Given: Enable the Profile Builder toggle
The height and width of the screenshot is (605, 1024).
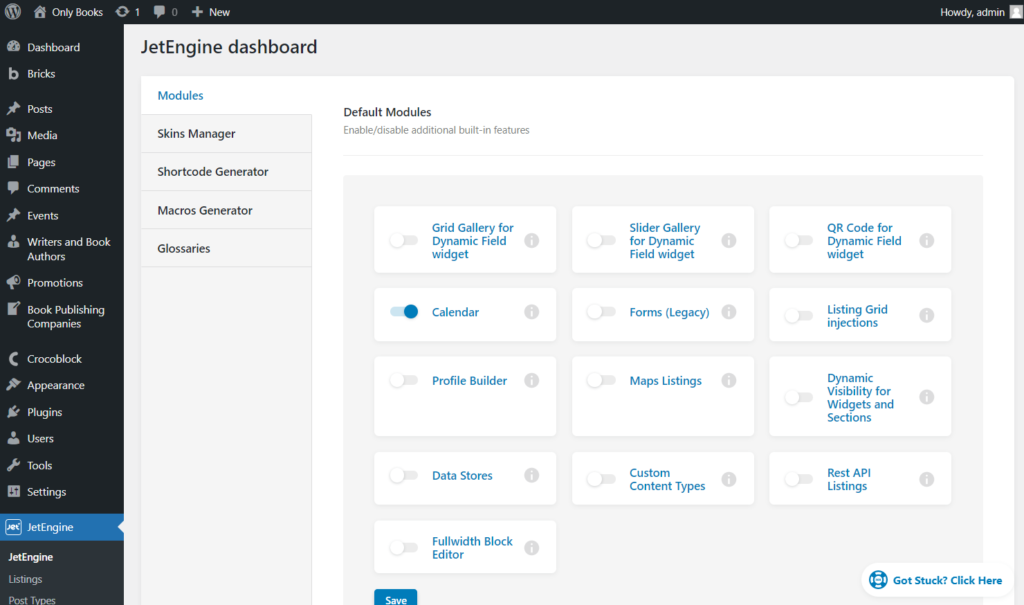Looking at the screenshot, I should point(404,380).
